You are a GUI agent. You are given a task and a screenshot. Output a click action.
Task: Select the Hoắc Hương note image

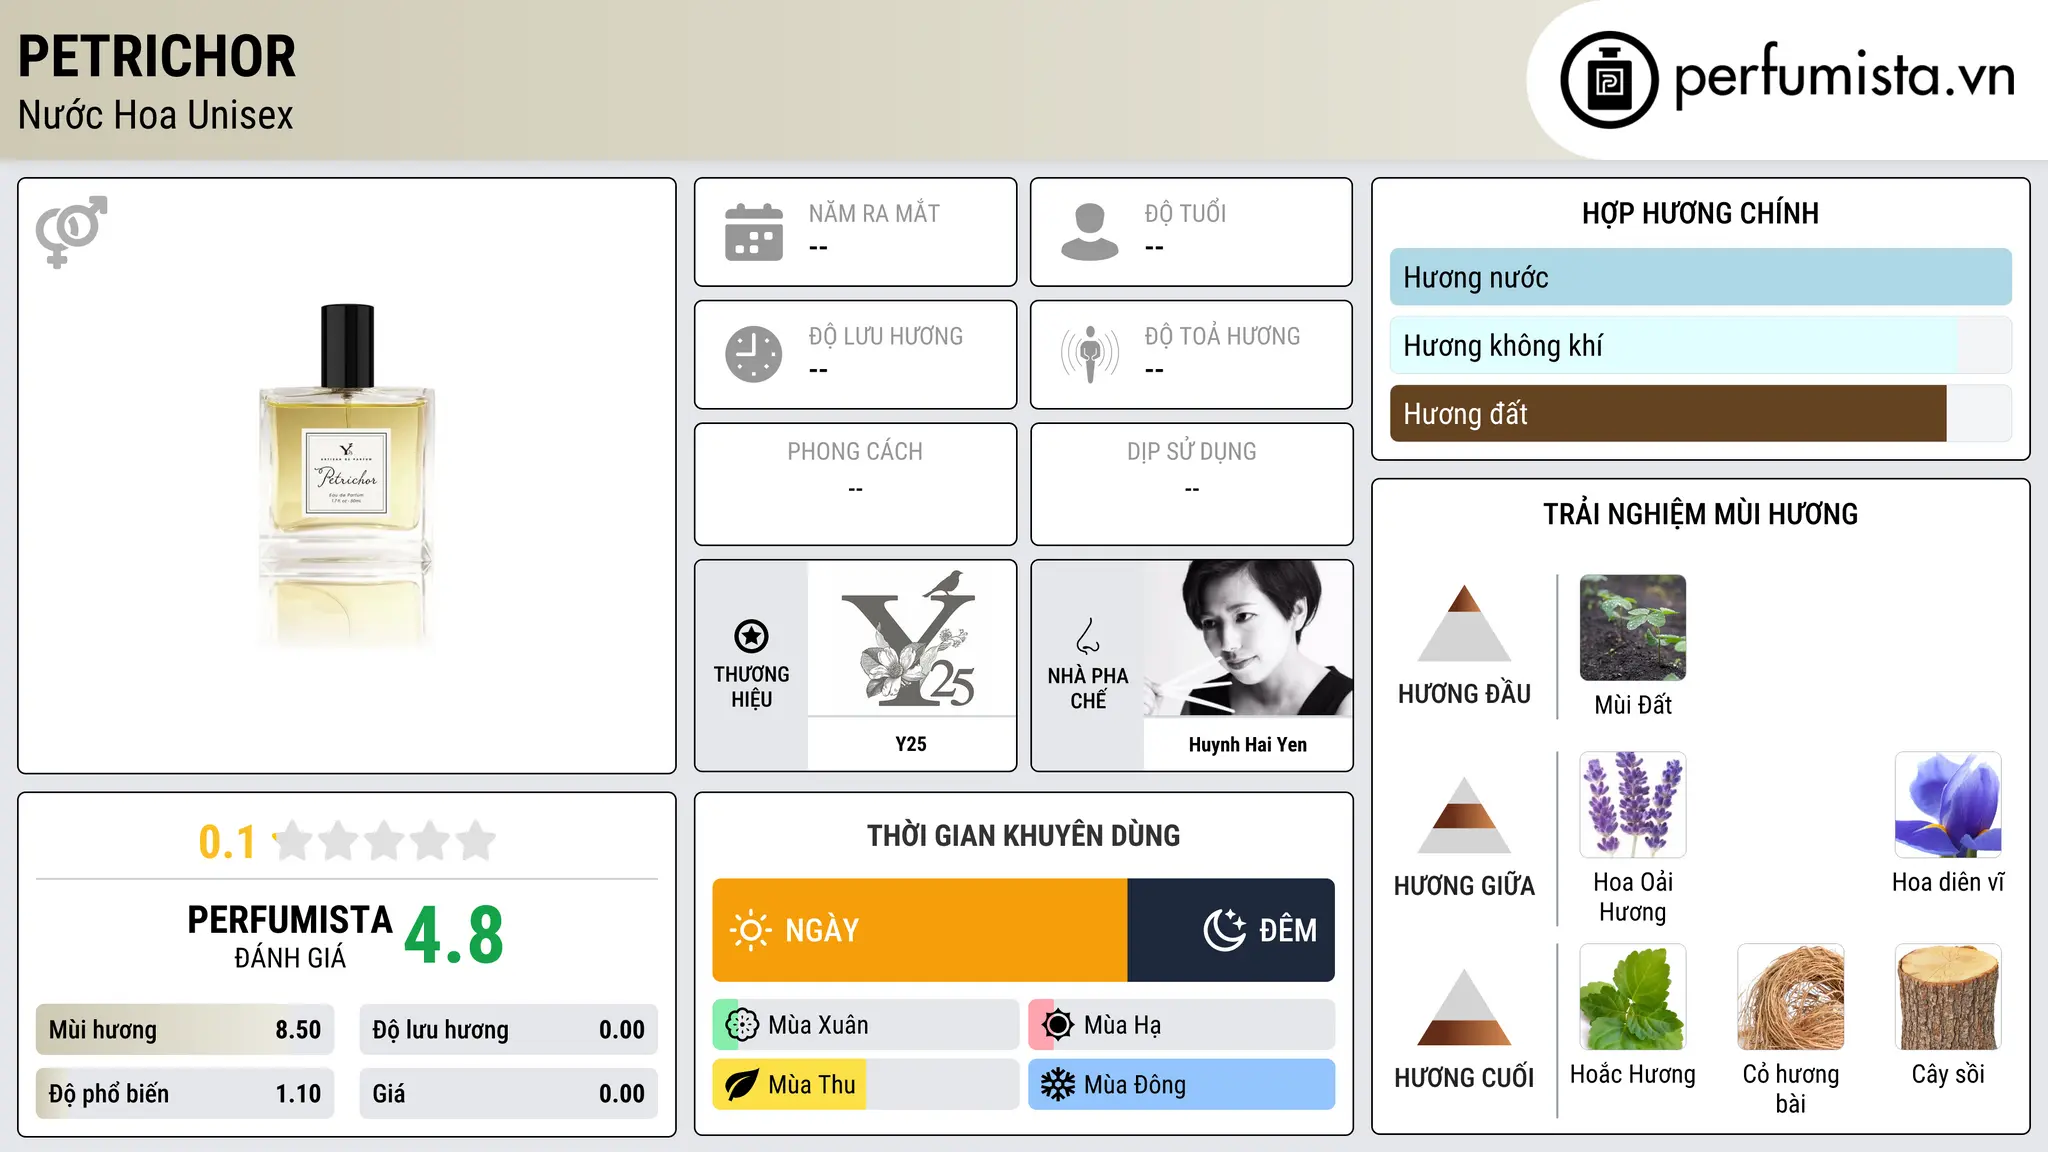1633,997
